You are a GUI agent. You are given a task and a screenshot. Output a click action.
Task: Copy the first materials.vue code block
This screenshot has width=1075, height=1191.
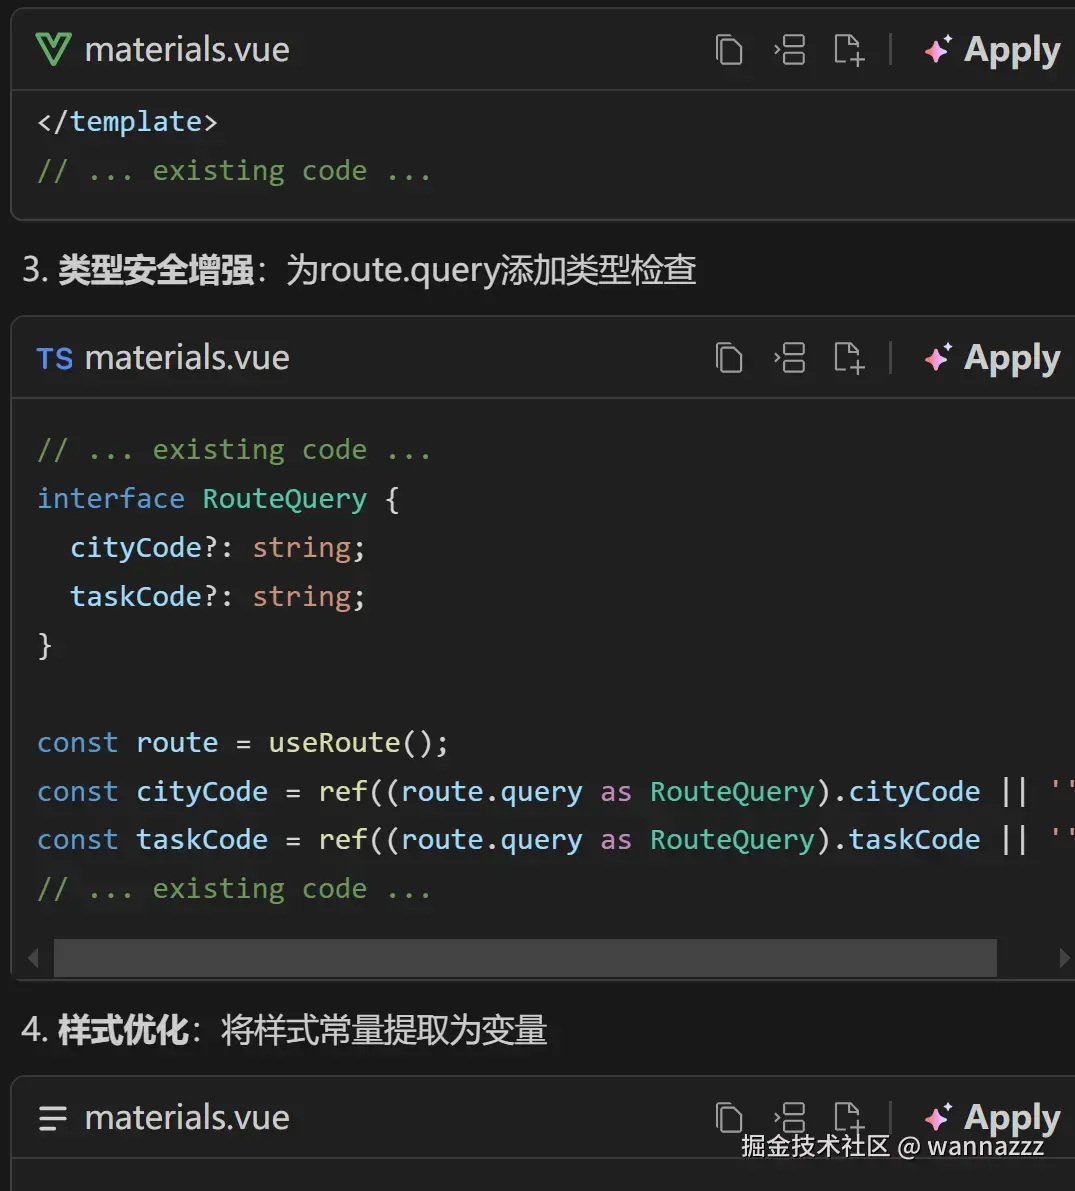pyautogui.click(x=729, y=49)
